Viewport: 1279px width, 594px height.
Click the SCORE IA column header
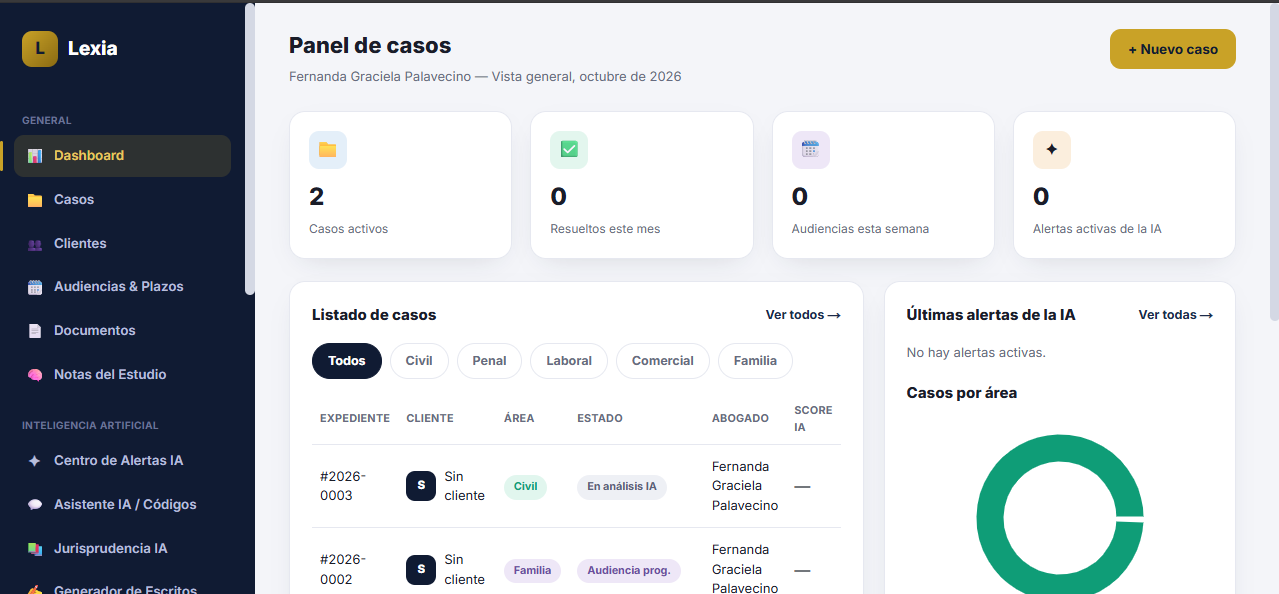[813, 419]
